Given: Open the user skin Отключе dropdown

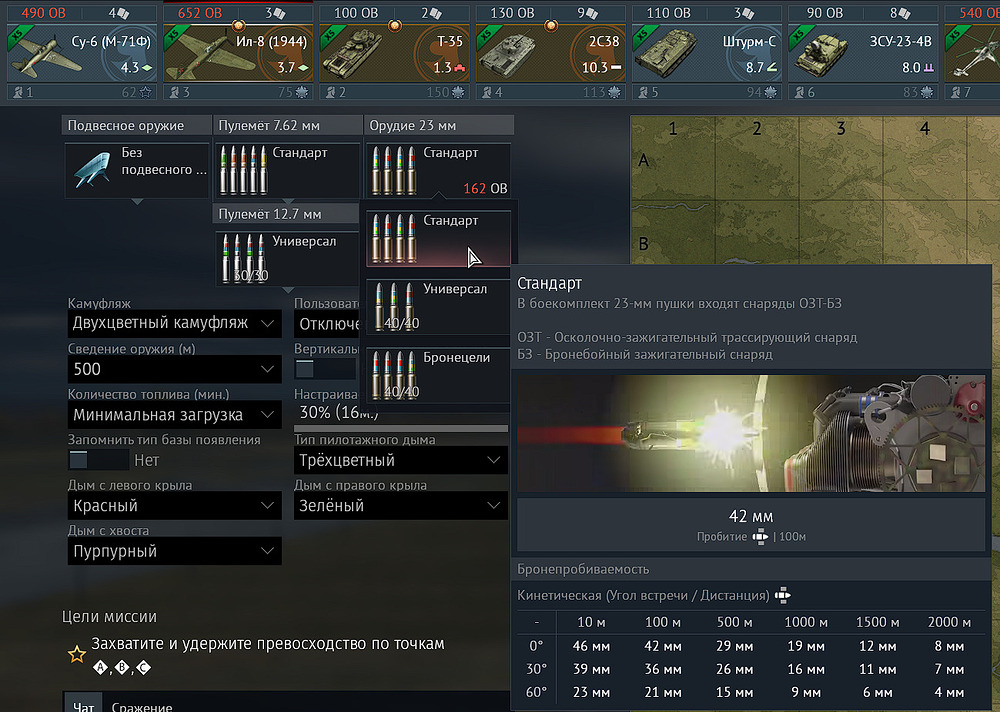Looking at the screenshot, I should tap(327, 323).
